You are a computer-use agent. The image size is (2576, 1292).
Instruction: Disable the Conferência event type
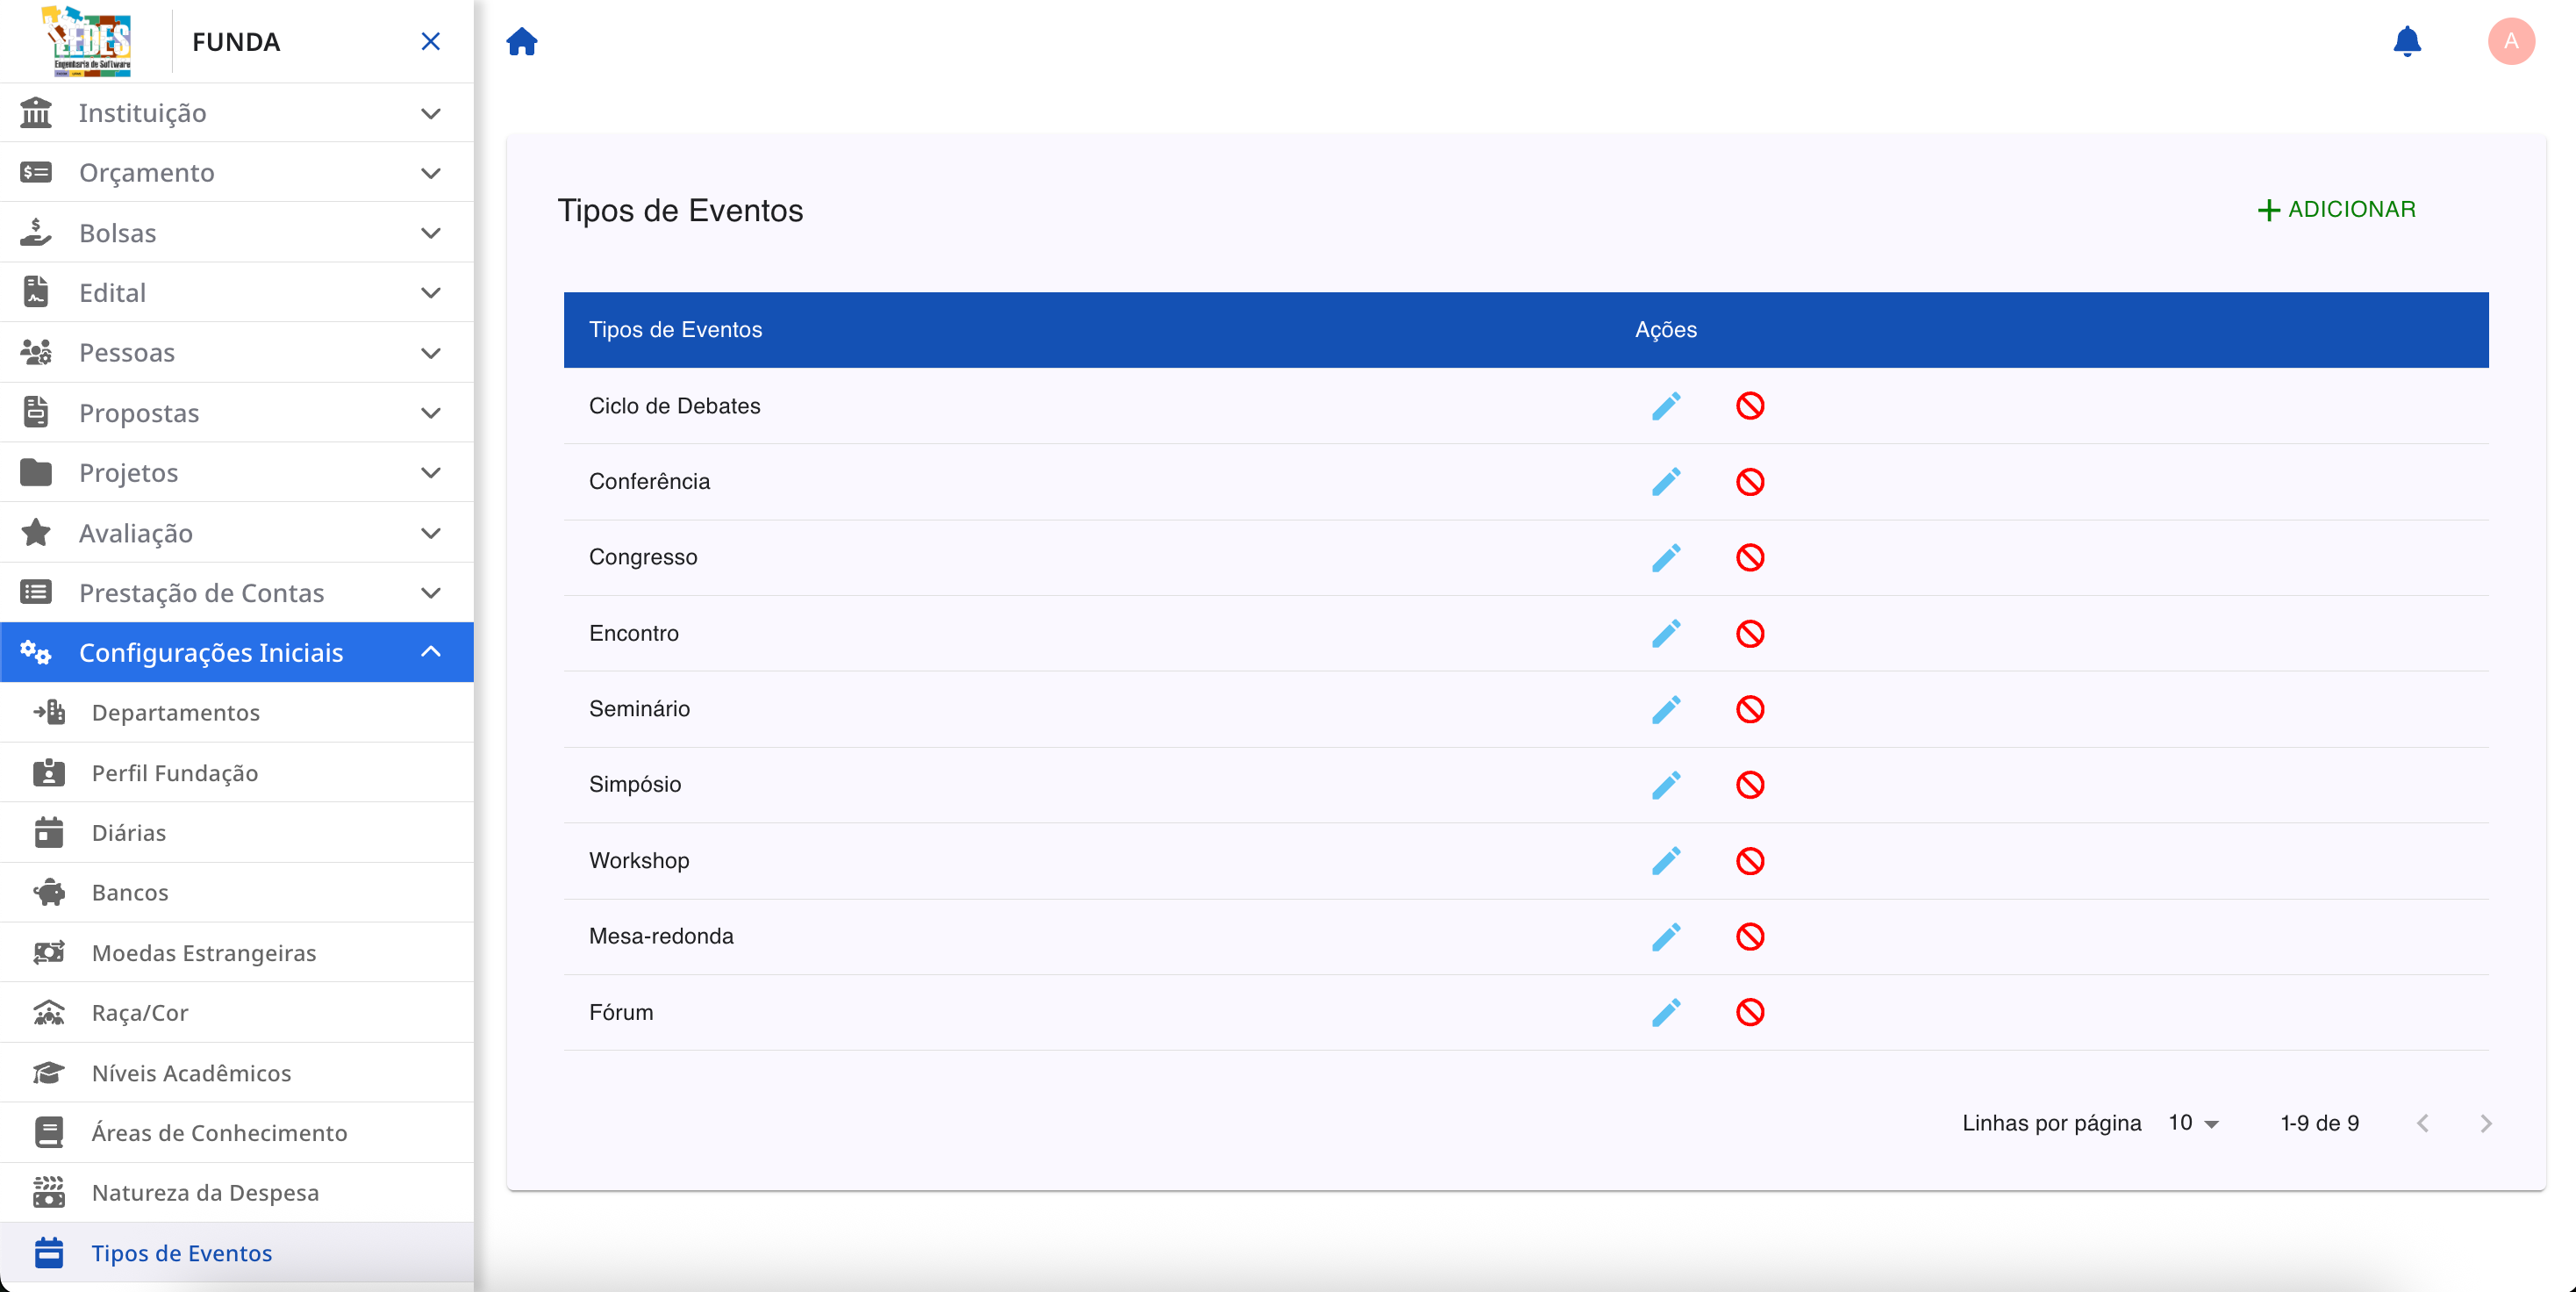[x=1750, y=482]
